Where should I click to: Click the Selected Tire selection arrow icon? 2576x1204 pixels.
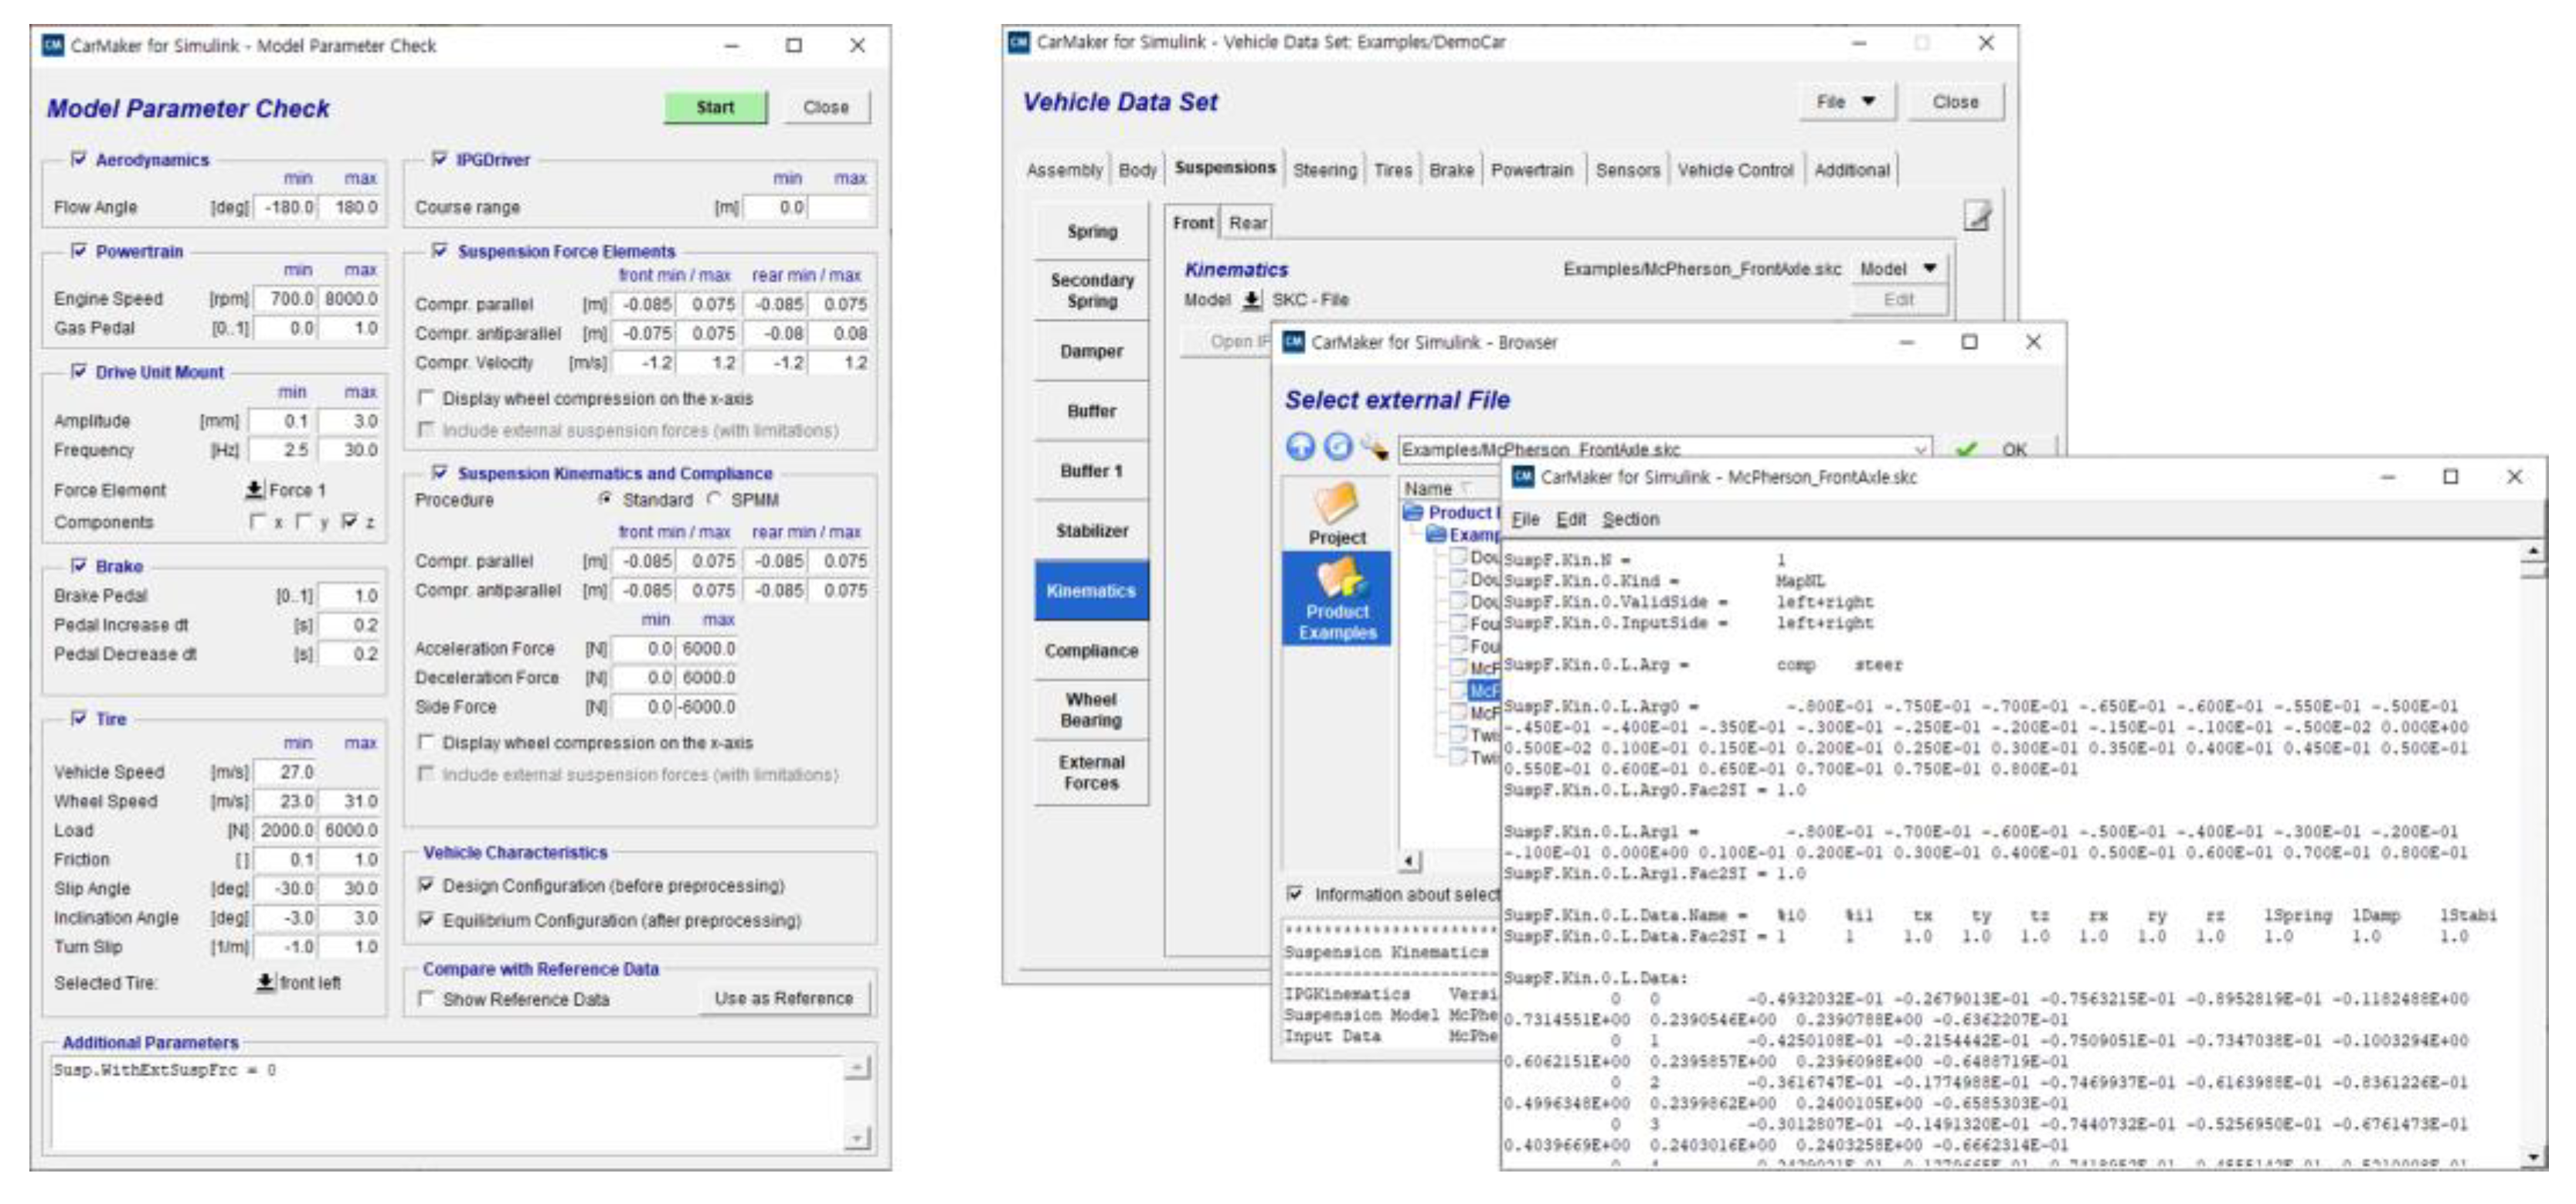point(265,983)
